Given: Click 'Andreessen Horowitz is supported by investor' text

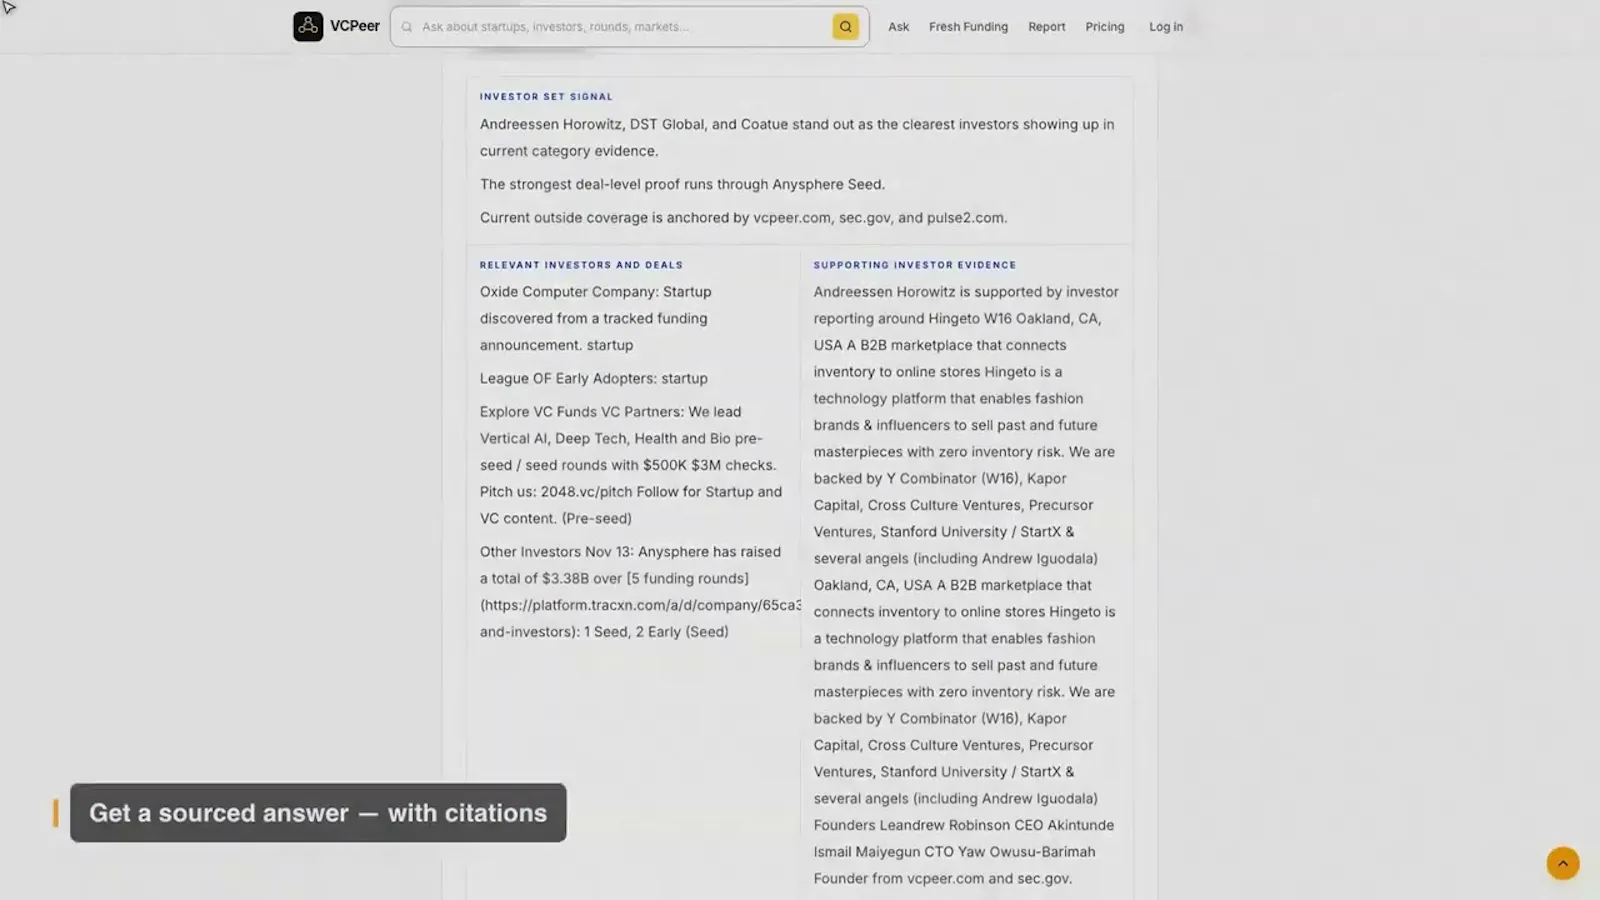Looking at the screenshot, I should (x=966, y=291).
